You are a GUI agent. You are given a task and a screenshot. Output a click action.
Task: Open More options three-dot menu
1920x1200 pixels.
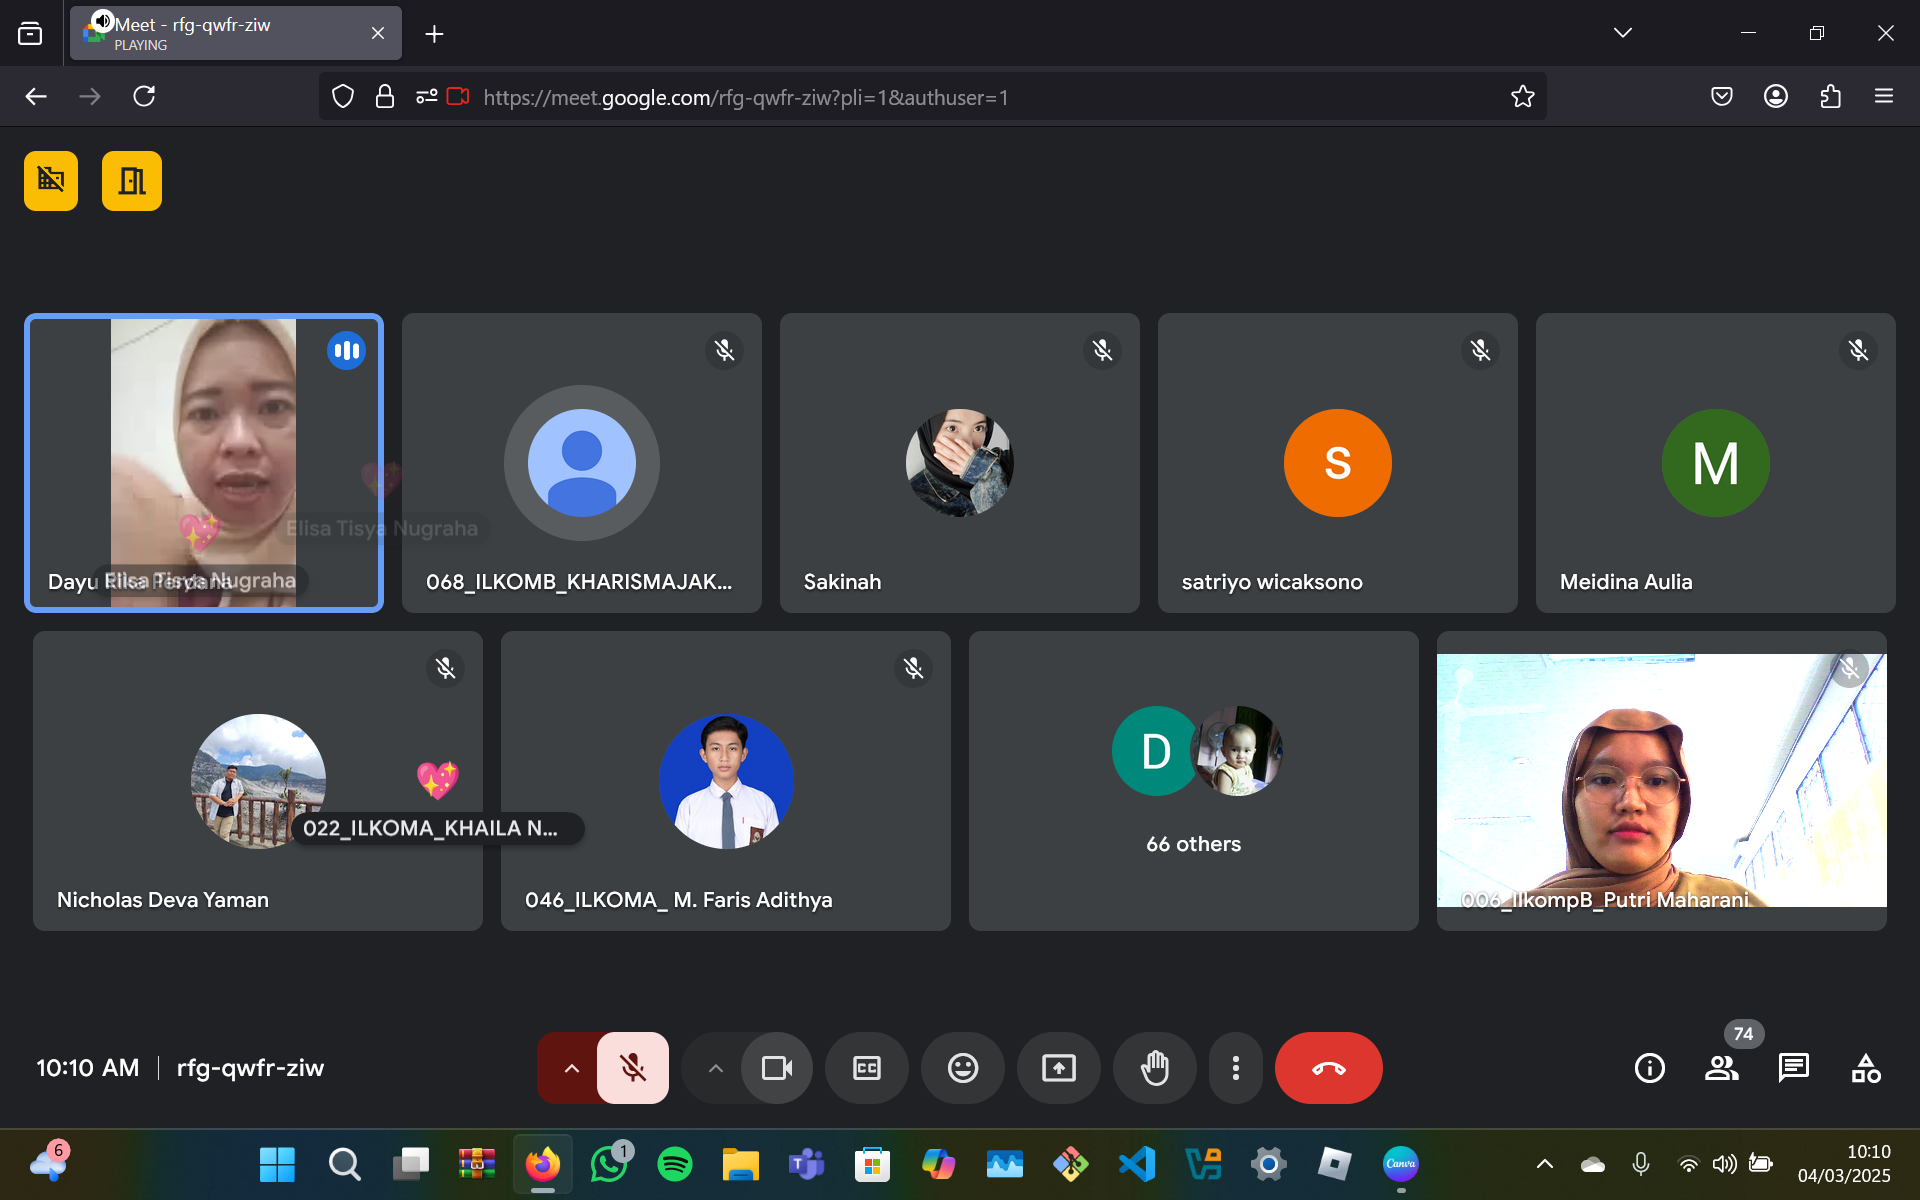1235,1068
